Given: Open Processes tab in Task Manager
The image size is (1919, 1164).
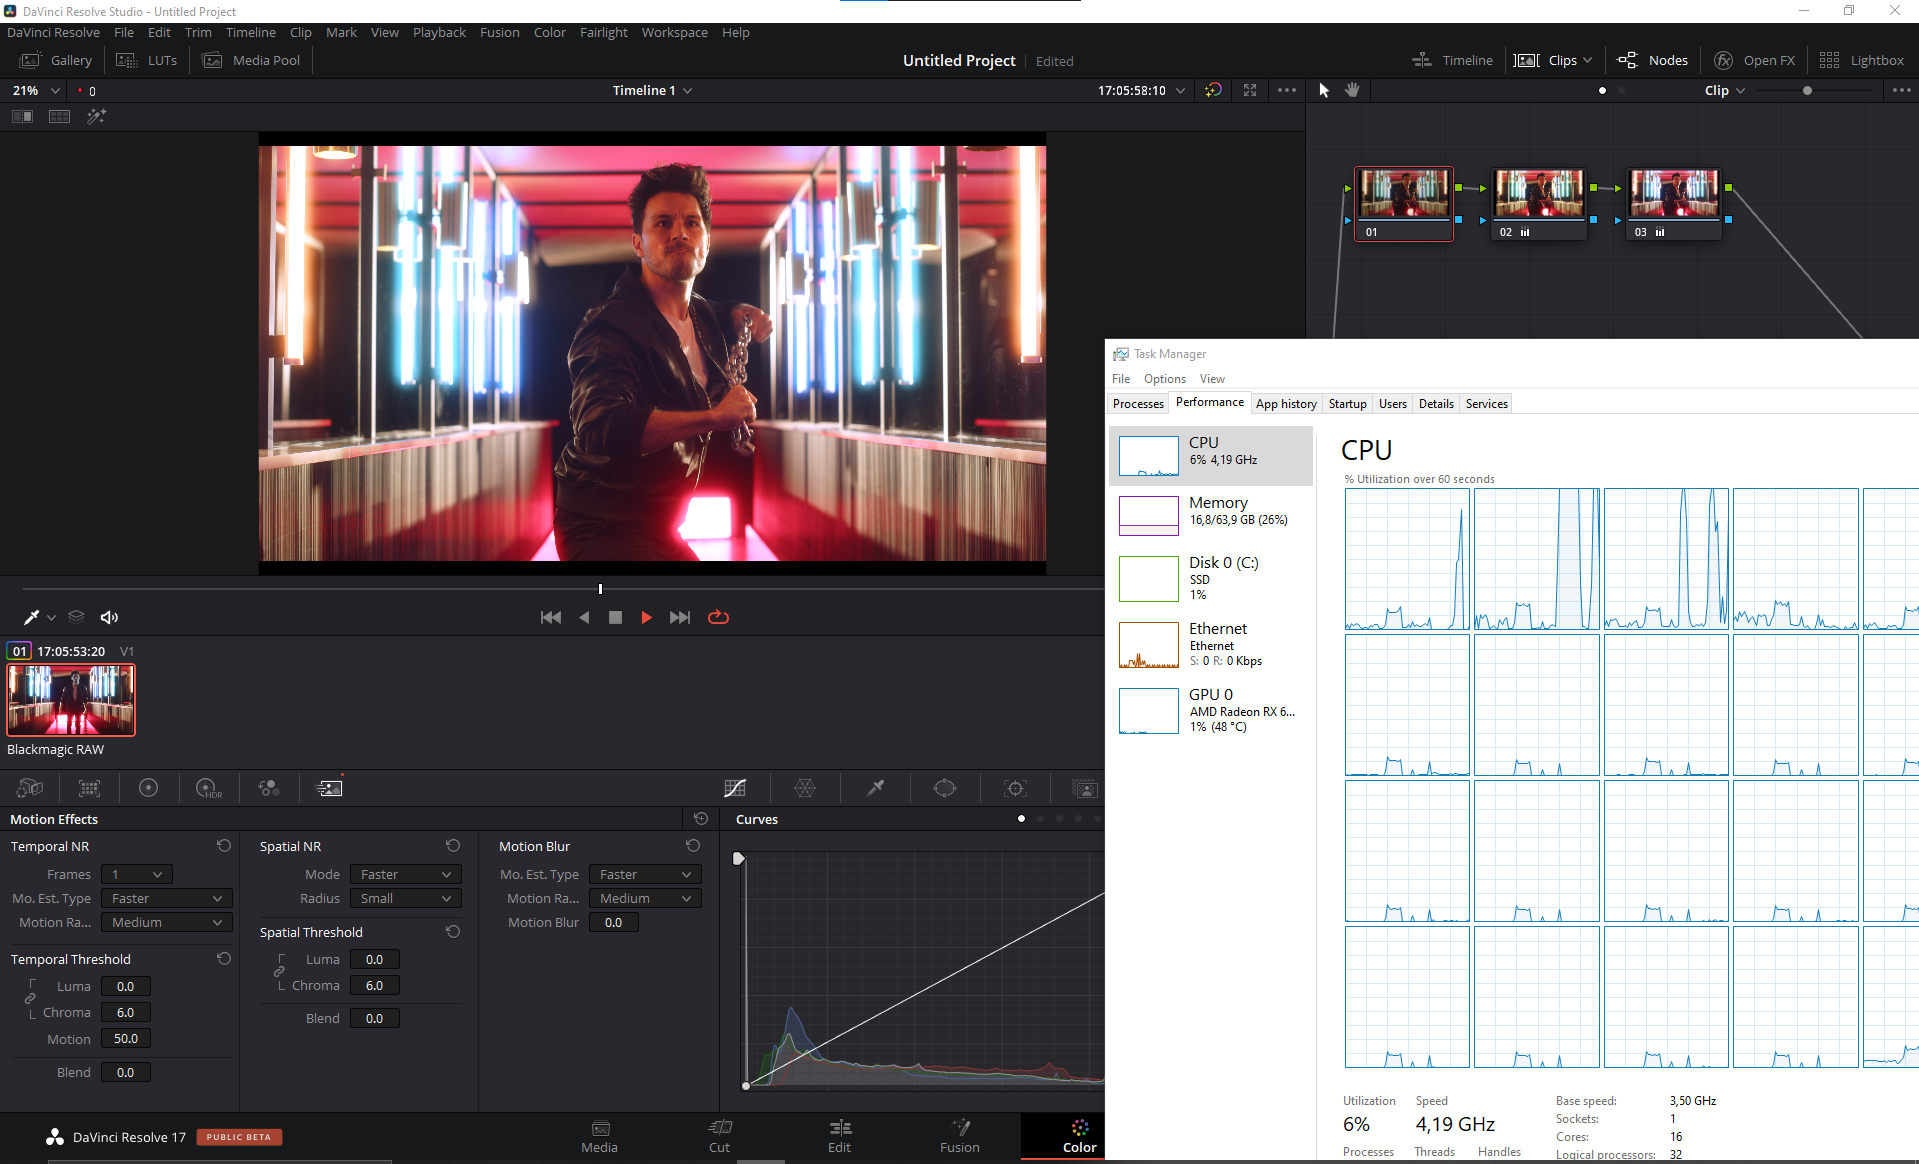Looking at the screenshot, I should tap(1138, 404).
